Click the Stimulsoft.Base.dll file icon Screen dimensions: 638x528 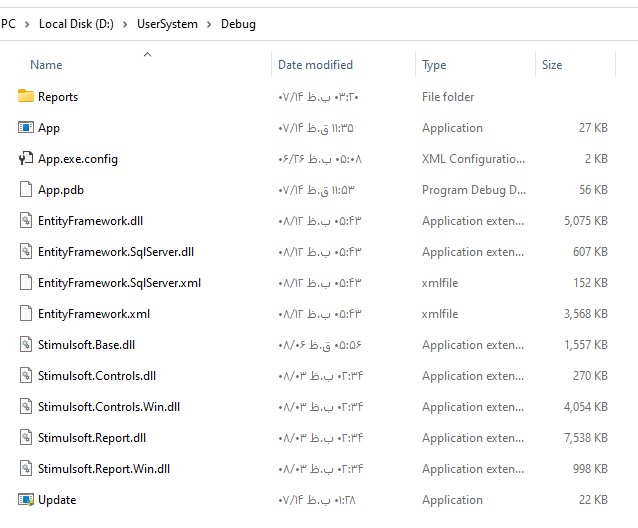tap(26, 345)
